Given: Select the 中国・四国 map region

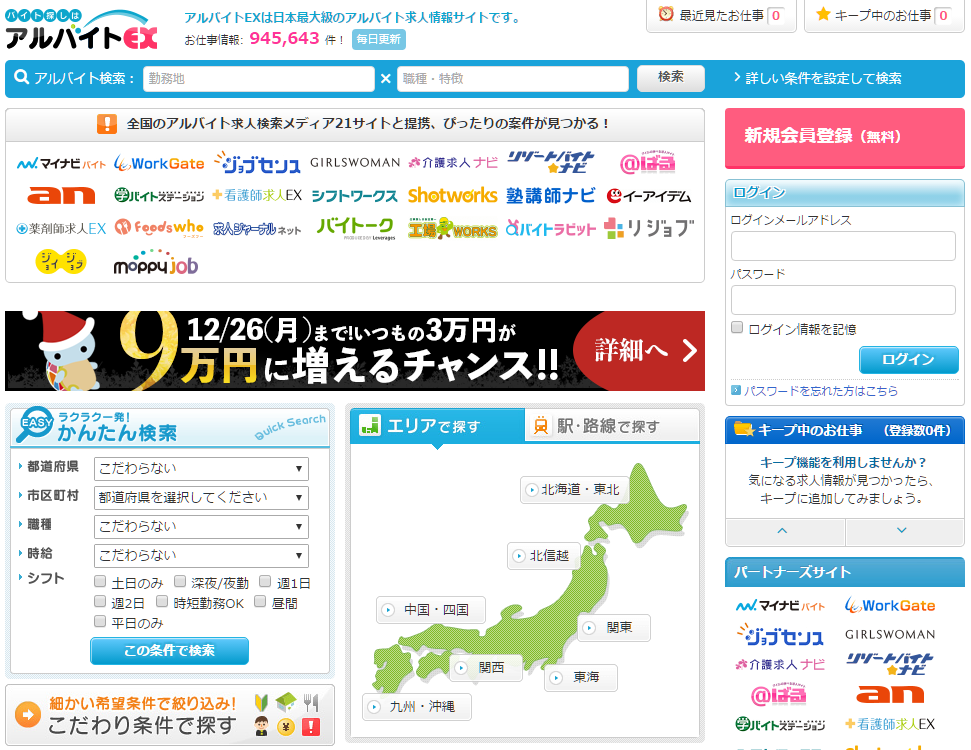Looking at the screenshot, I should [x=430, y=609].
